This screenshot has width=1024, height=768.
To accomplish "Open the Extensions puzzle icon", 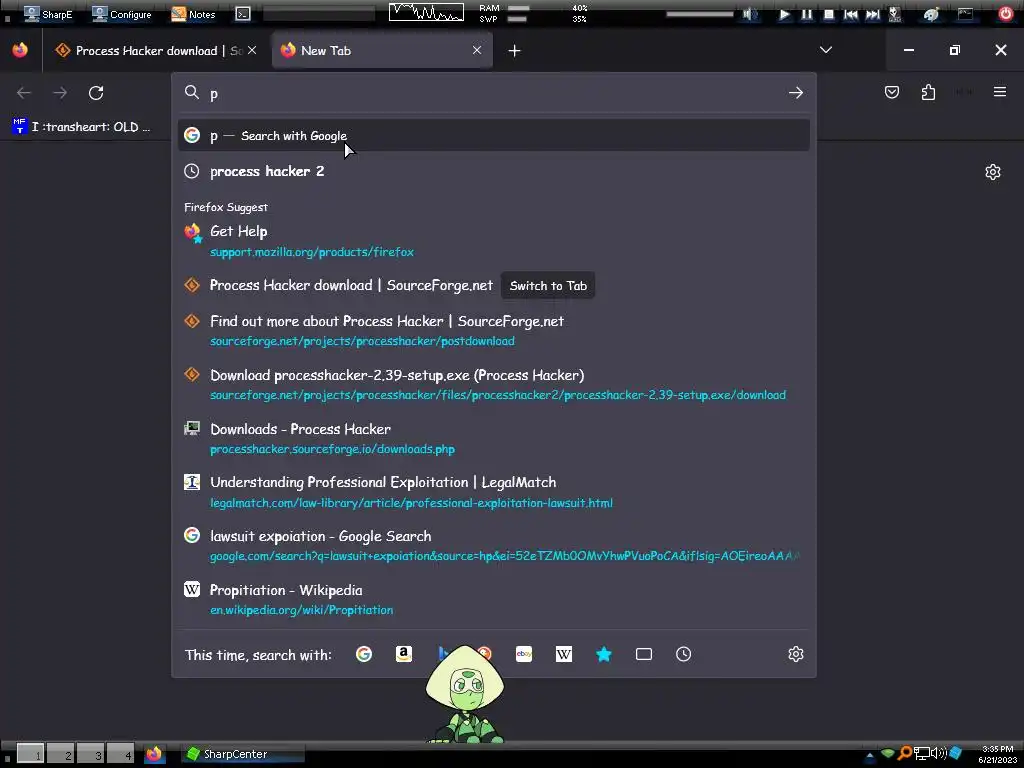I will [x=928, y=92].
